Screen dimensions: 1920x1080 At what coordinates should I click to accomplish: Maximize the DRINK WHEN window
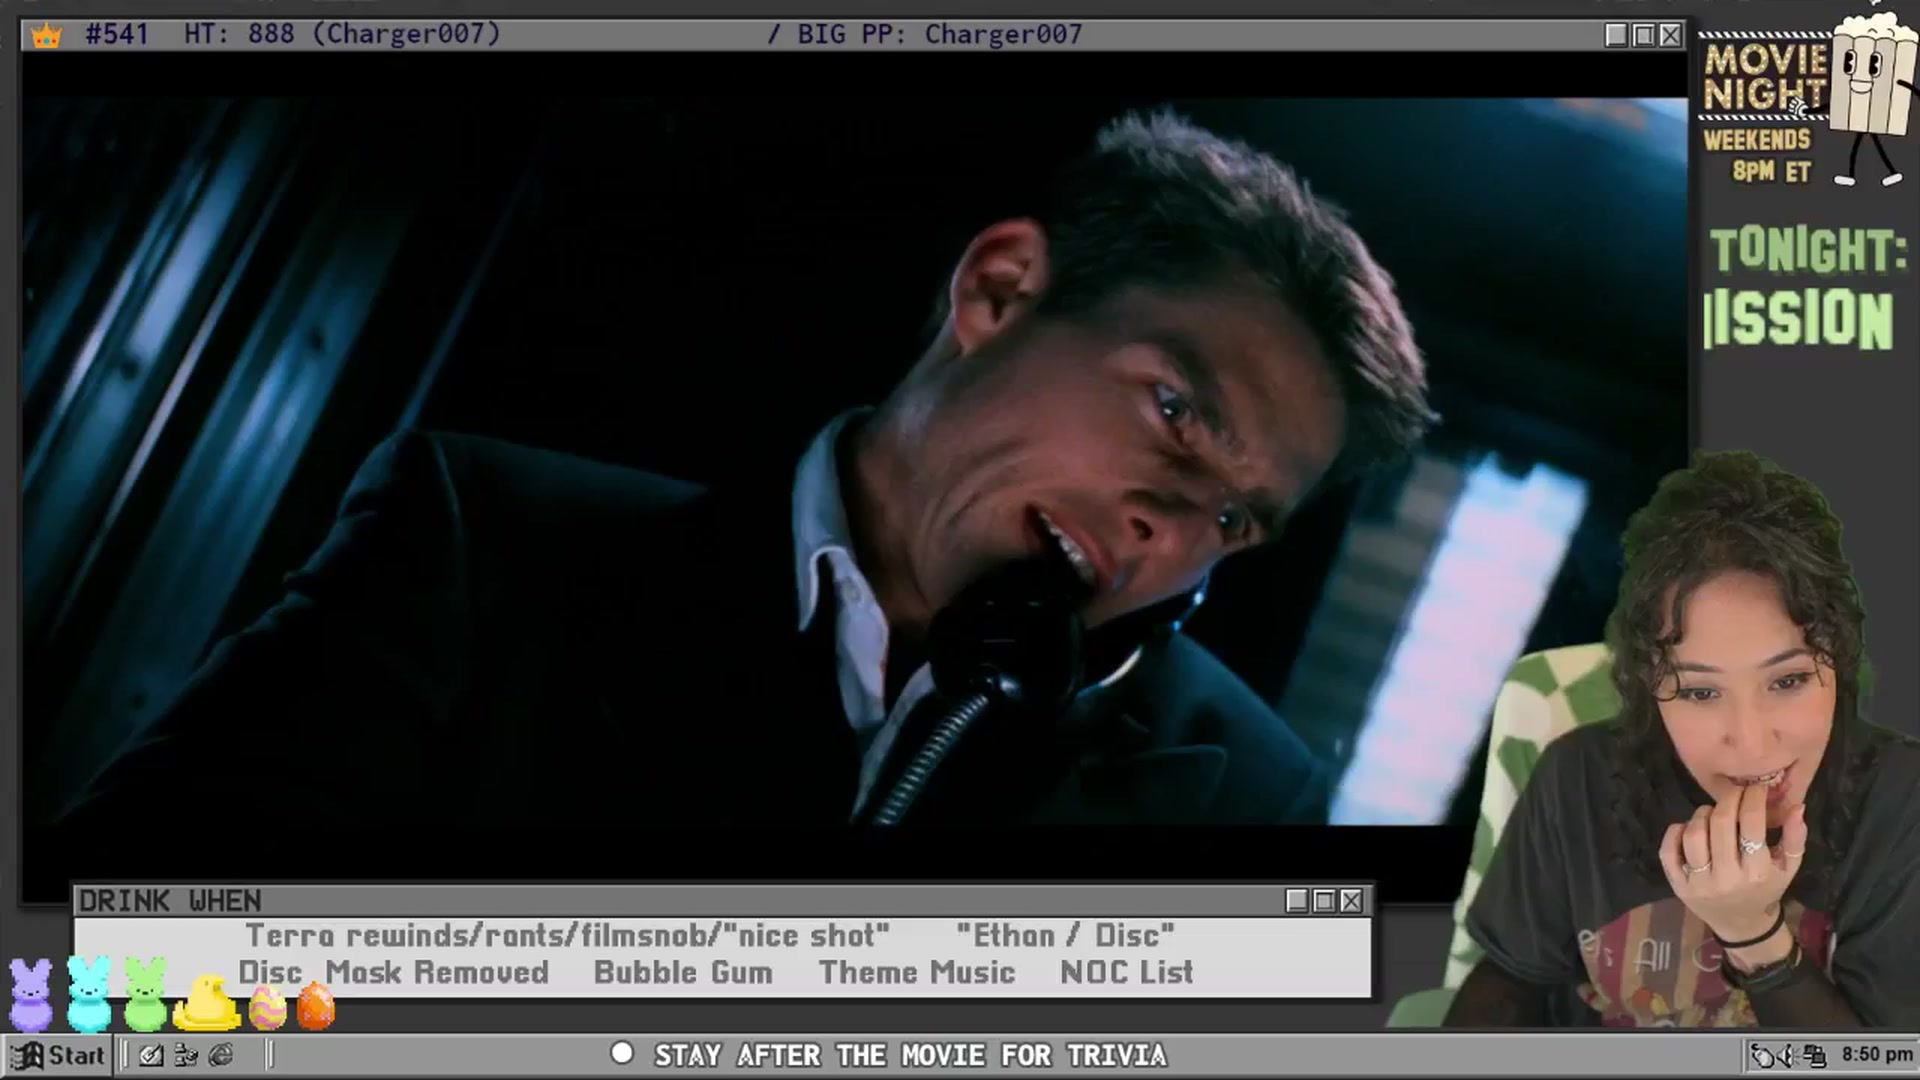(x=1324, y=901)
